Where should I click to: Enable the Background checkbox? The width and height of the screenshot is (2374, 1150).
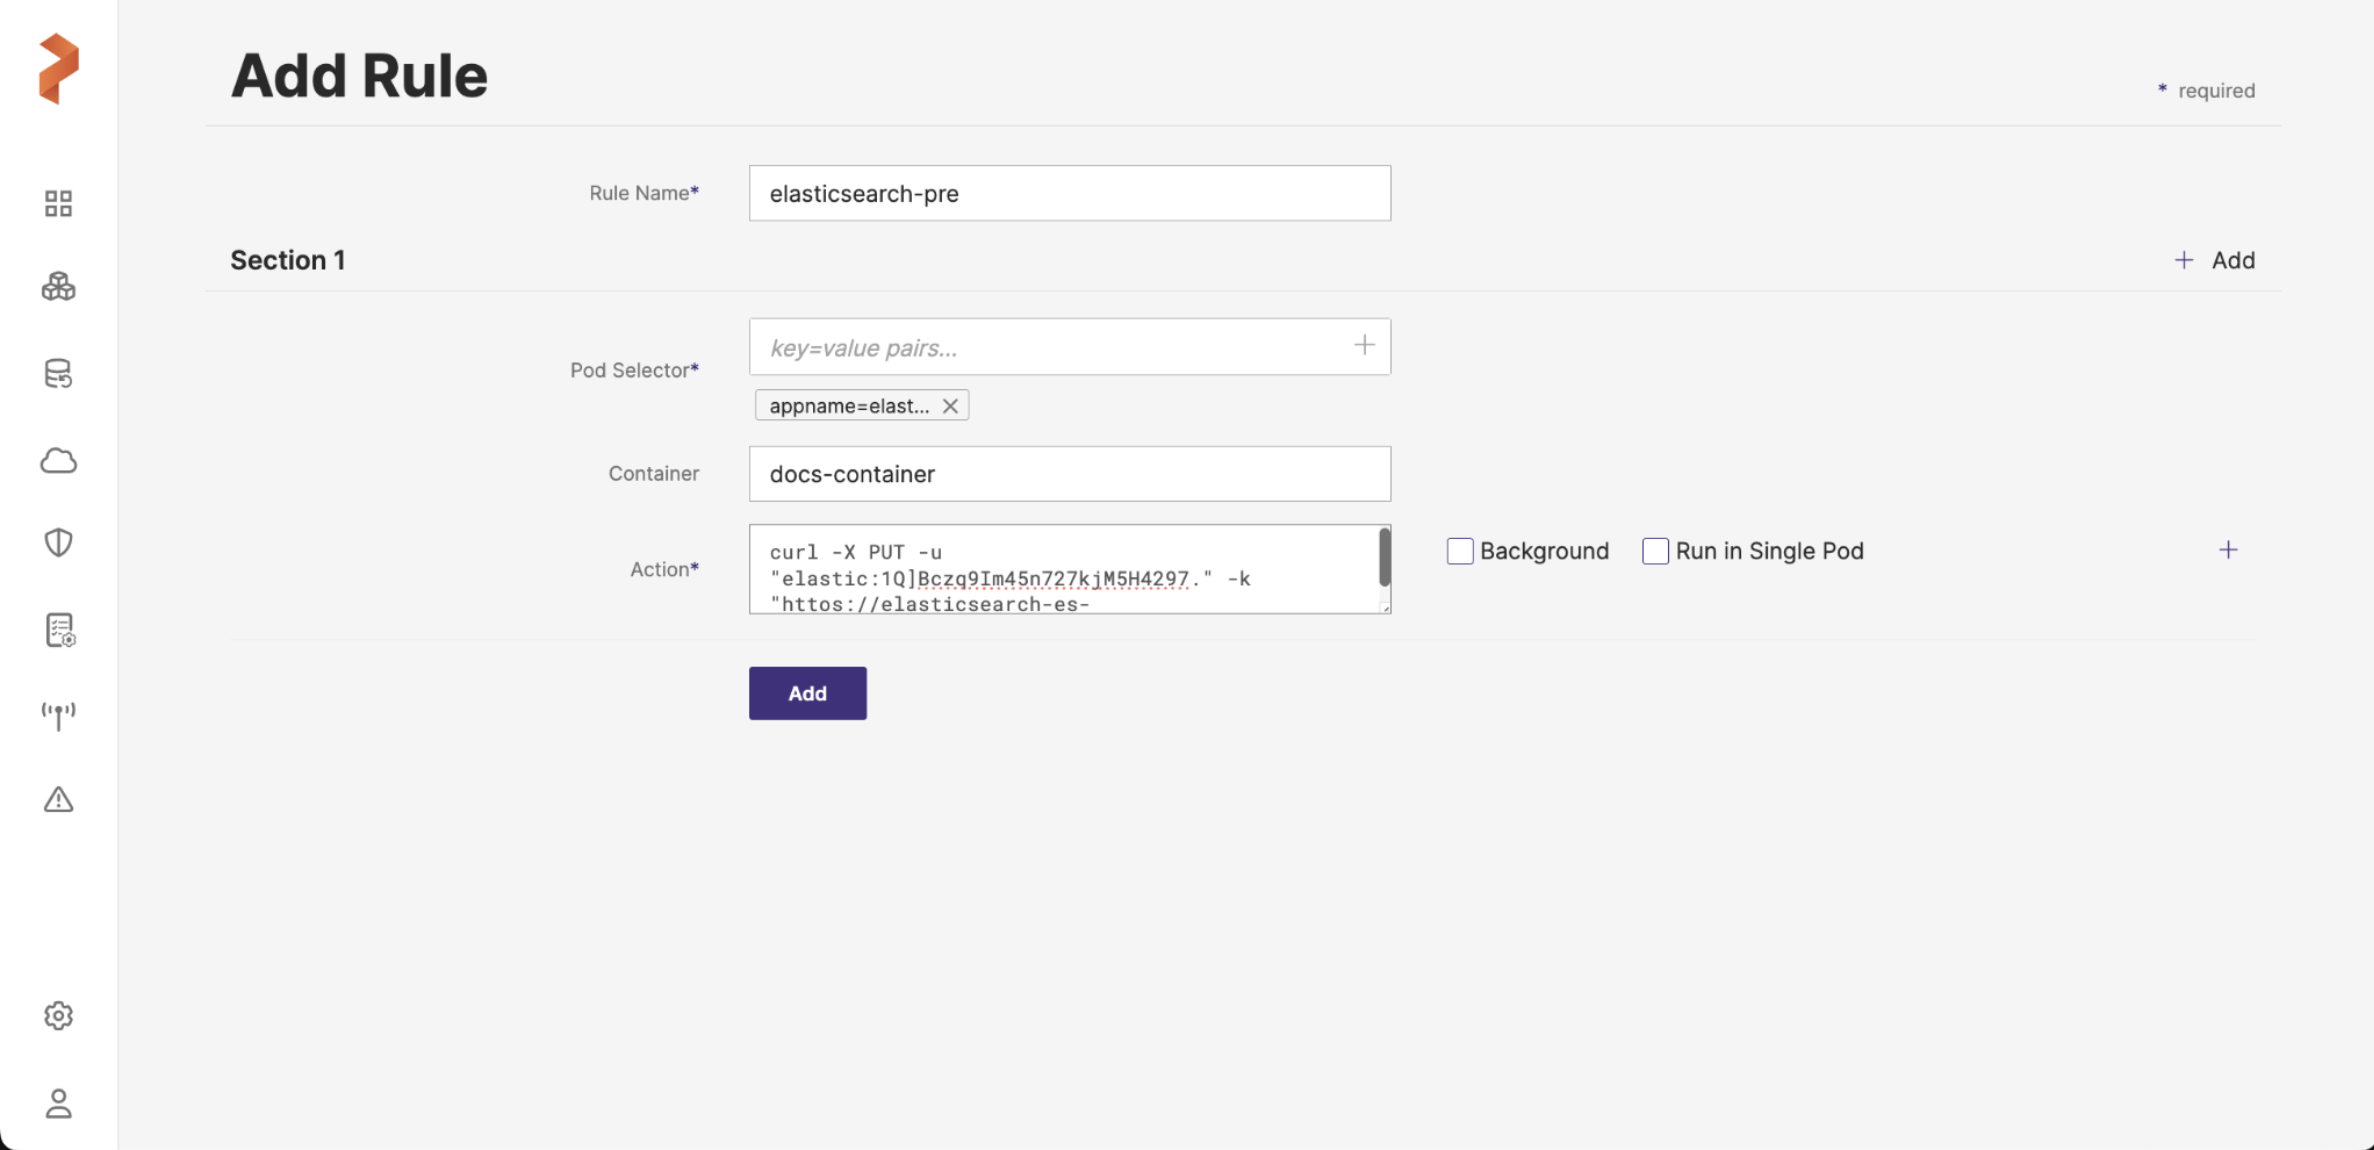(1460, 551)
